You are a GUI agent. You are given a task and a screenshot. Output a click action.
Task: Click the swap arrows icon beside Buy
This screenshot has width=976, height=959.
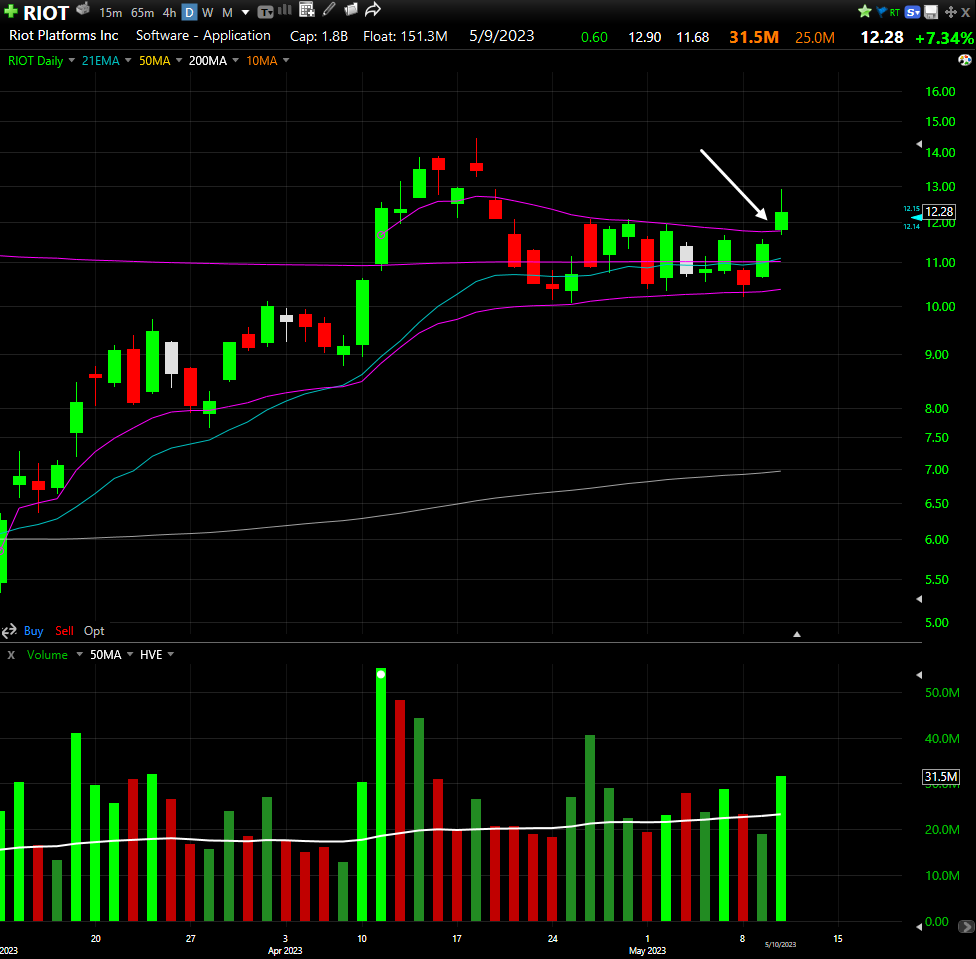[x=9, y=632]
